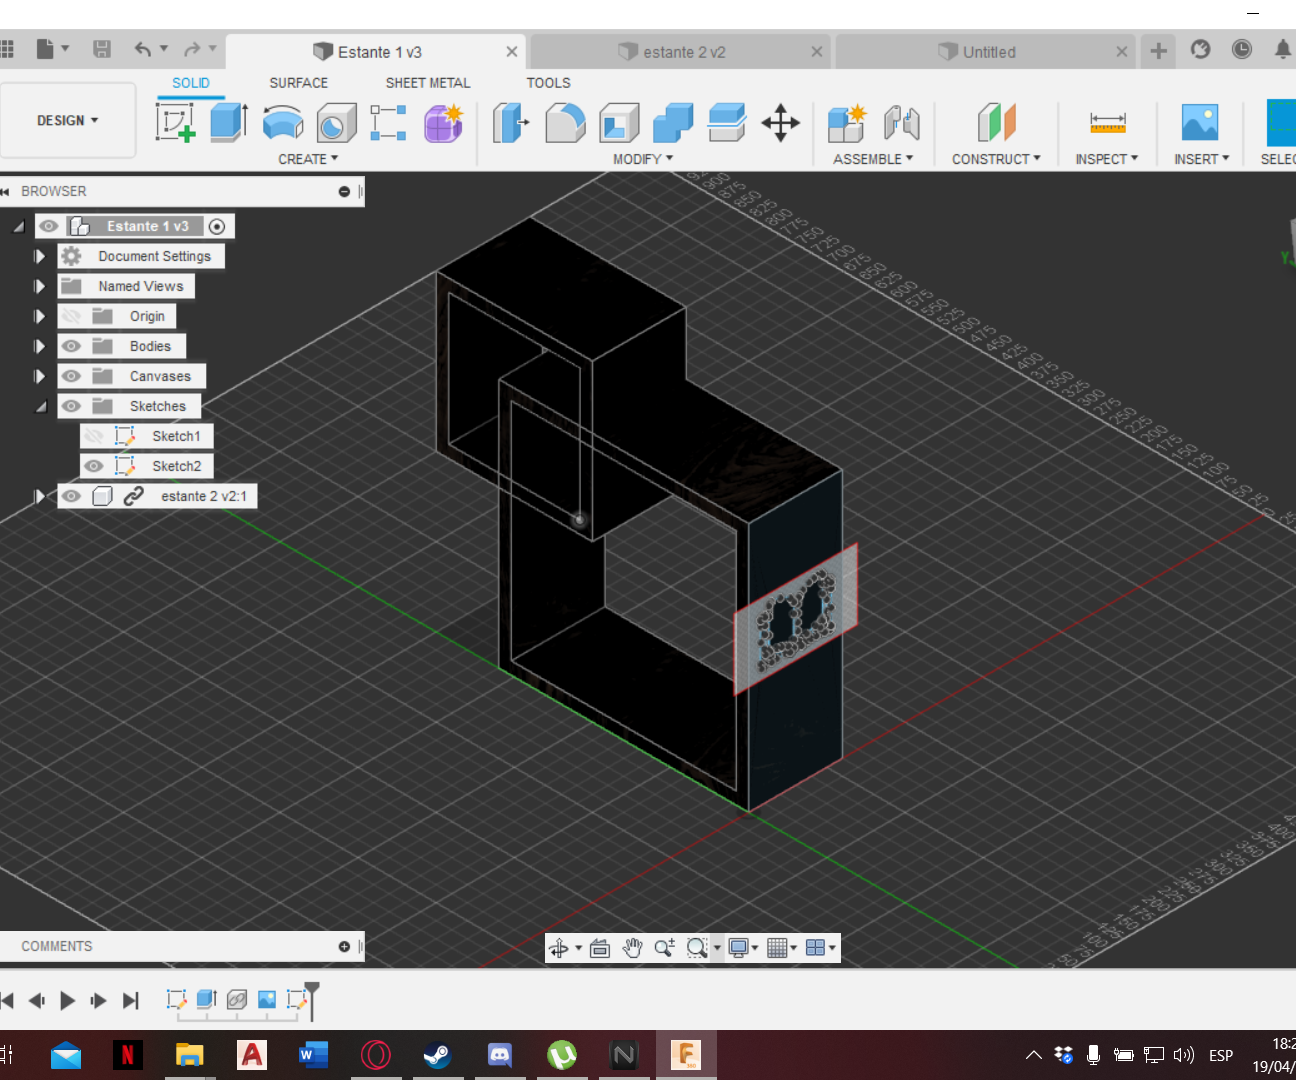Click the Look At icon in navigation bar
Image resolution: width=1296 pixels, height=1080 pixels.
tap(600, 948)
